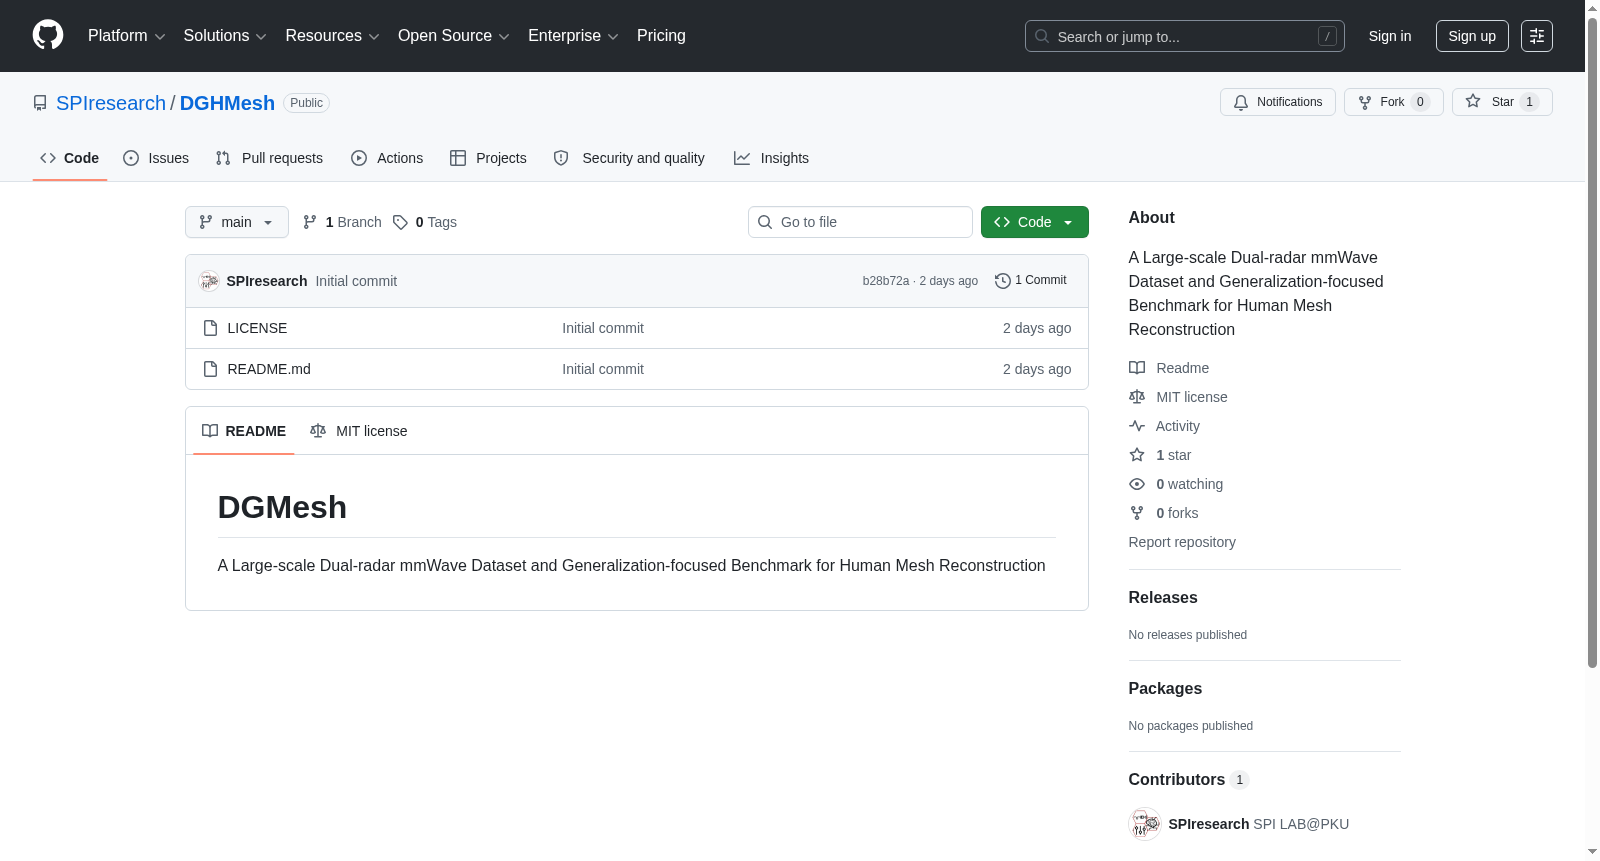Open the SPIresearch owner link in header
1600x861 pixels.
111,103
